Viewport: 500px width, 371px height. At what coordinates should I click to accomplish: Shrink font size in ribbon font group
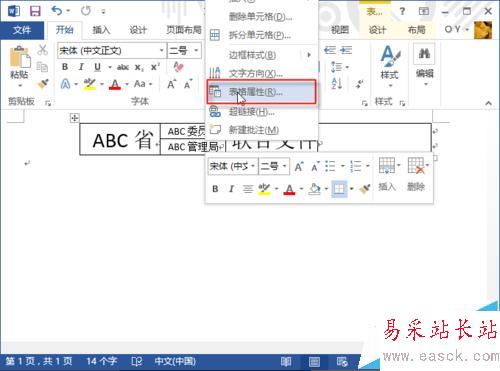click(x=187, y=84)
